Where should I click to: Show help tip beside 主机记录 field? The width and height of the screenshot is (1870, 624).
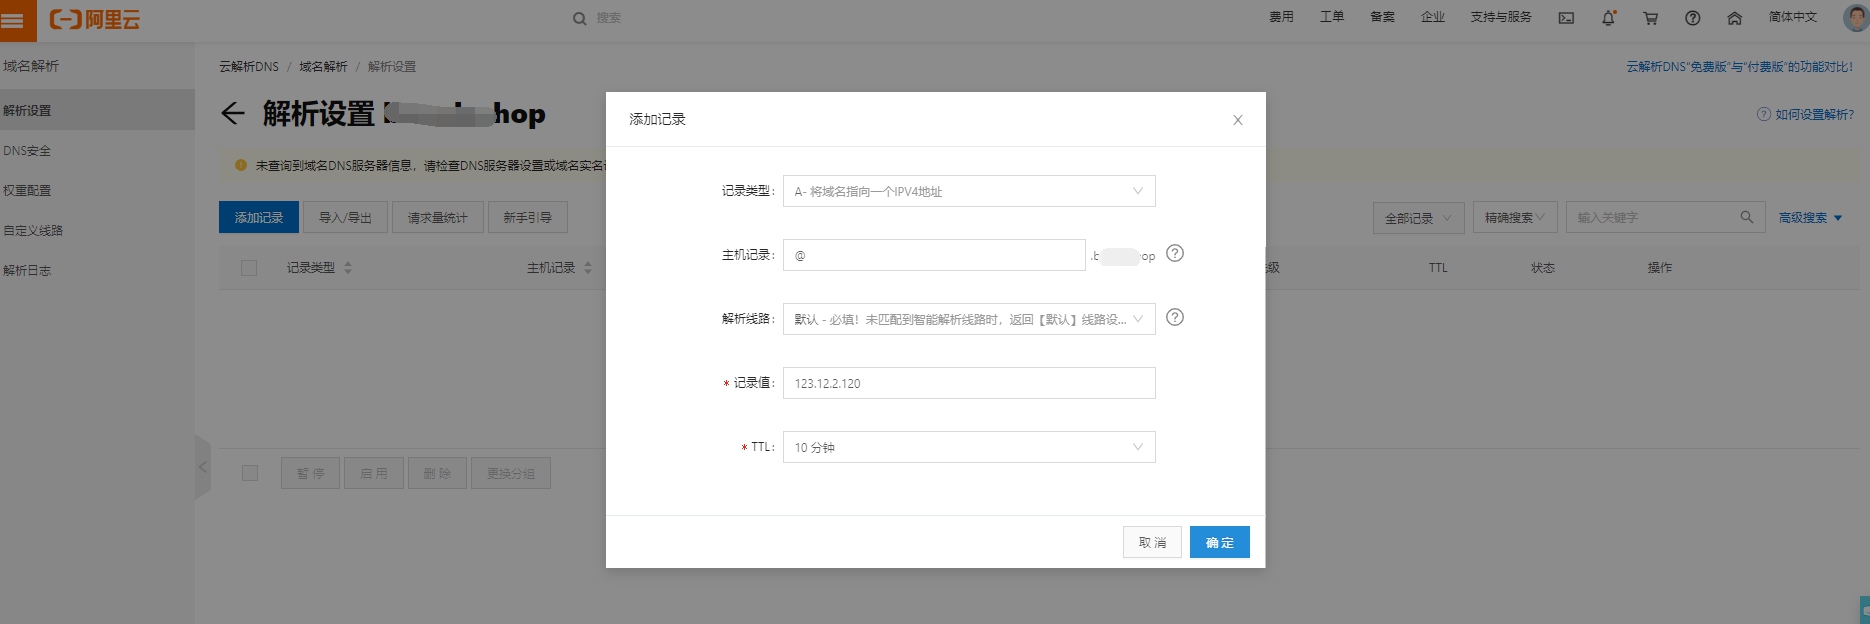pyautogui.click(x=1175, y=254)
